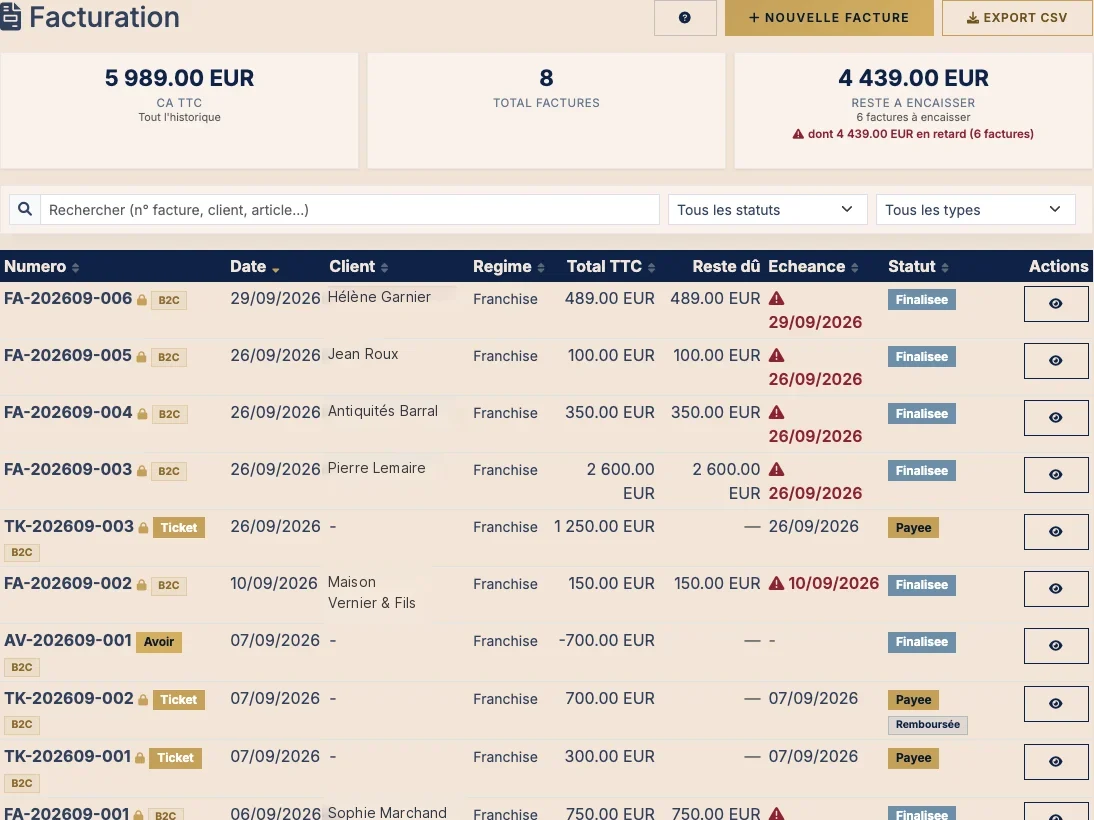Open the help question mark button
The height and width of the screenshot is (820, 1094).
(x=684, y=17)
